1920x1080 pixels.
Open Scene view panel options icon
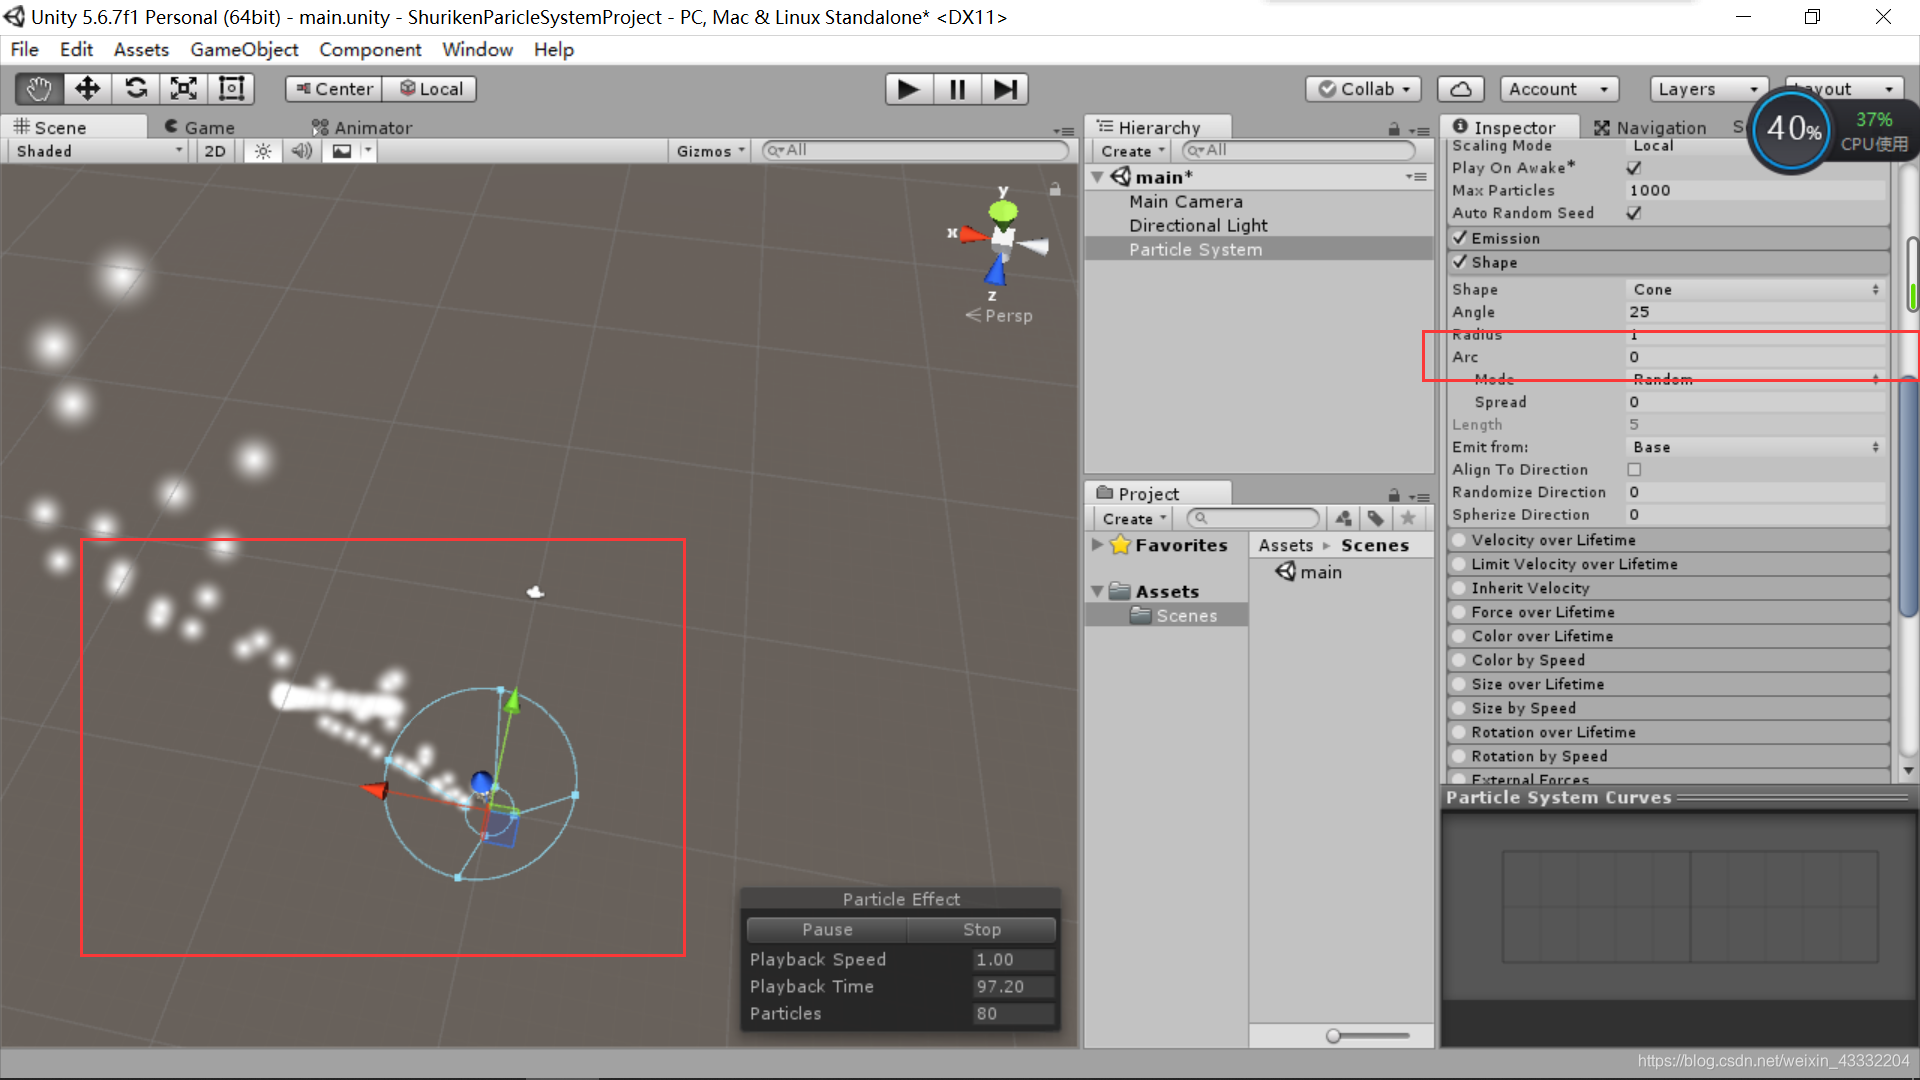(1063, 131)
